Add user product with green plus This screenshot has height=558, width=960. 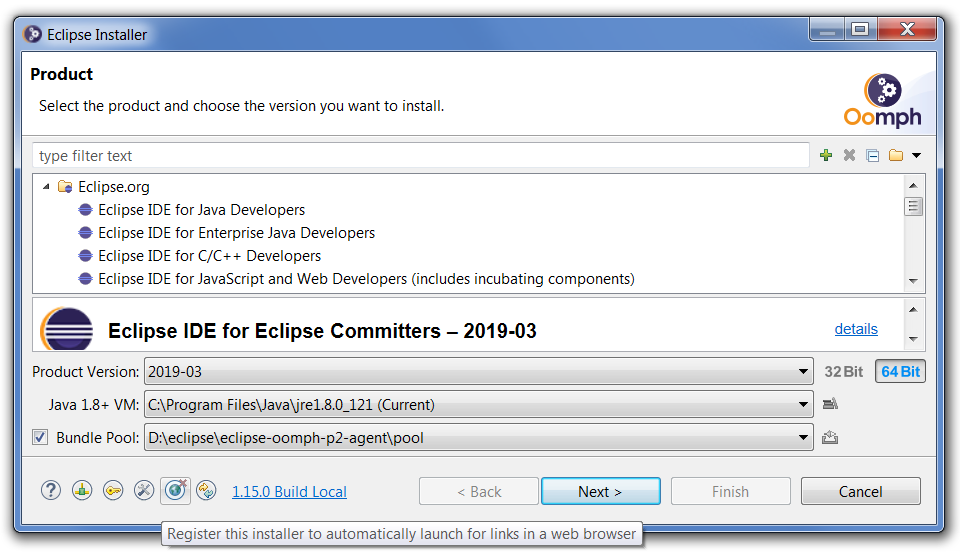coord(825,155)
